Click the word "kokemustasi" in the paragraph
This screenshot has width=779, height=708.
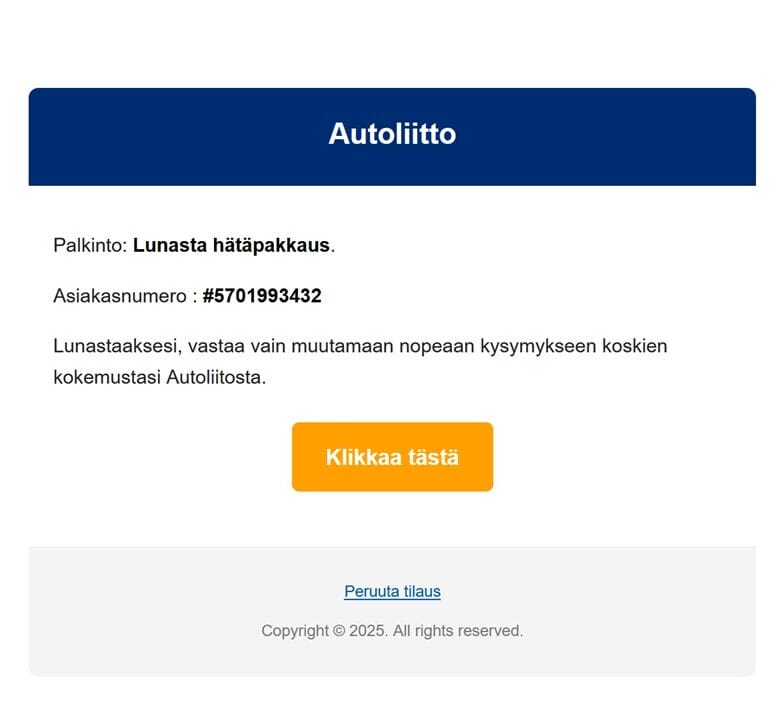click(107, 379)
